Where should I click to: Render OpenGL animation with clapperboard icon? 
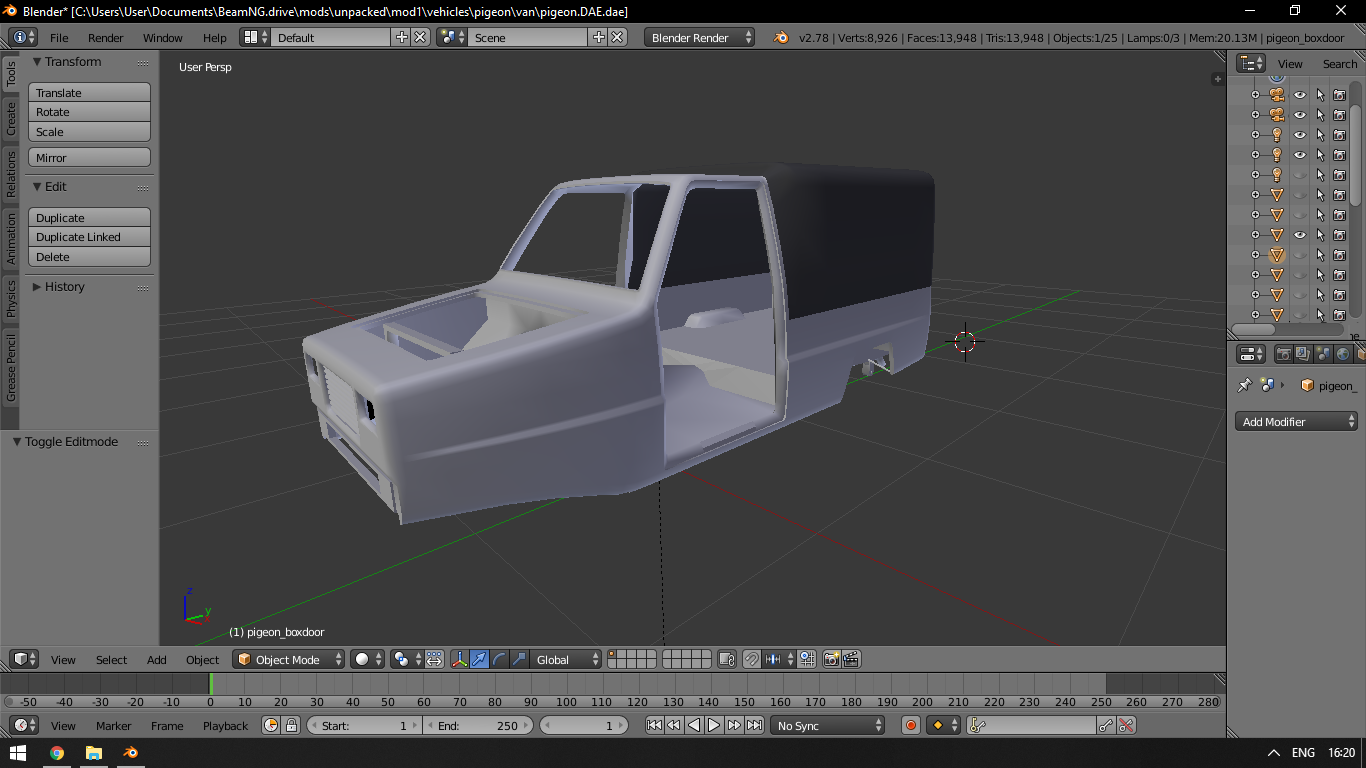(851, 659)
